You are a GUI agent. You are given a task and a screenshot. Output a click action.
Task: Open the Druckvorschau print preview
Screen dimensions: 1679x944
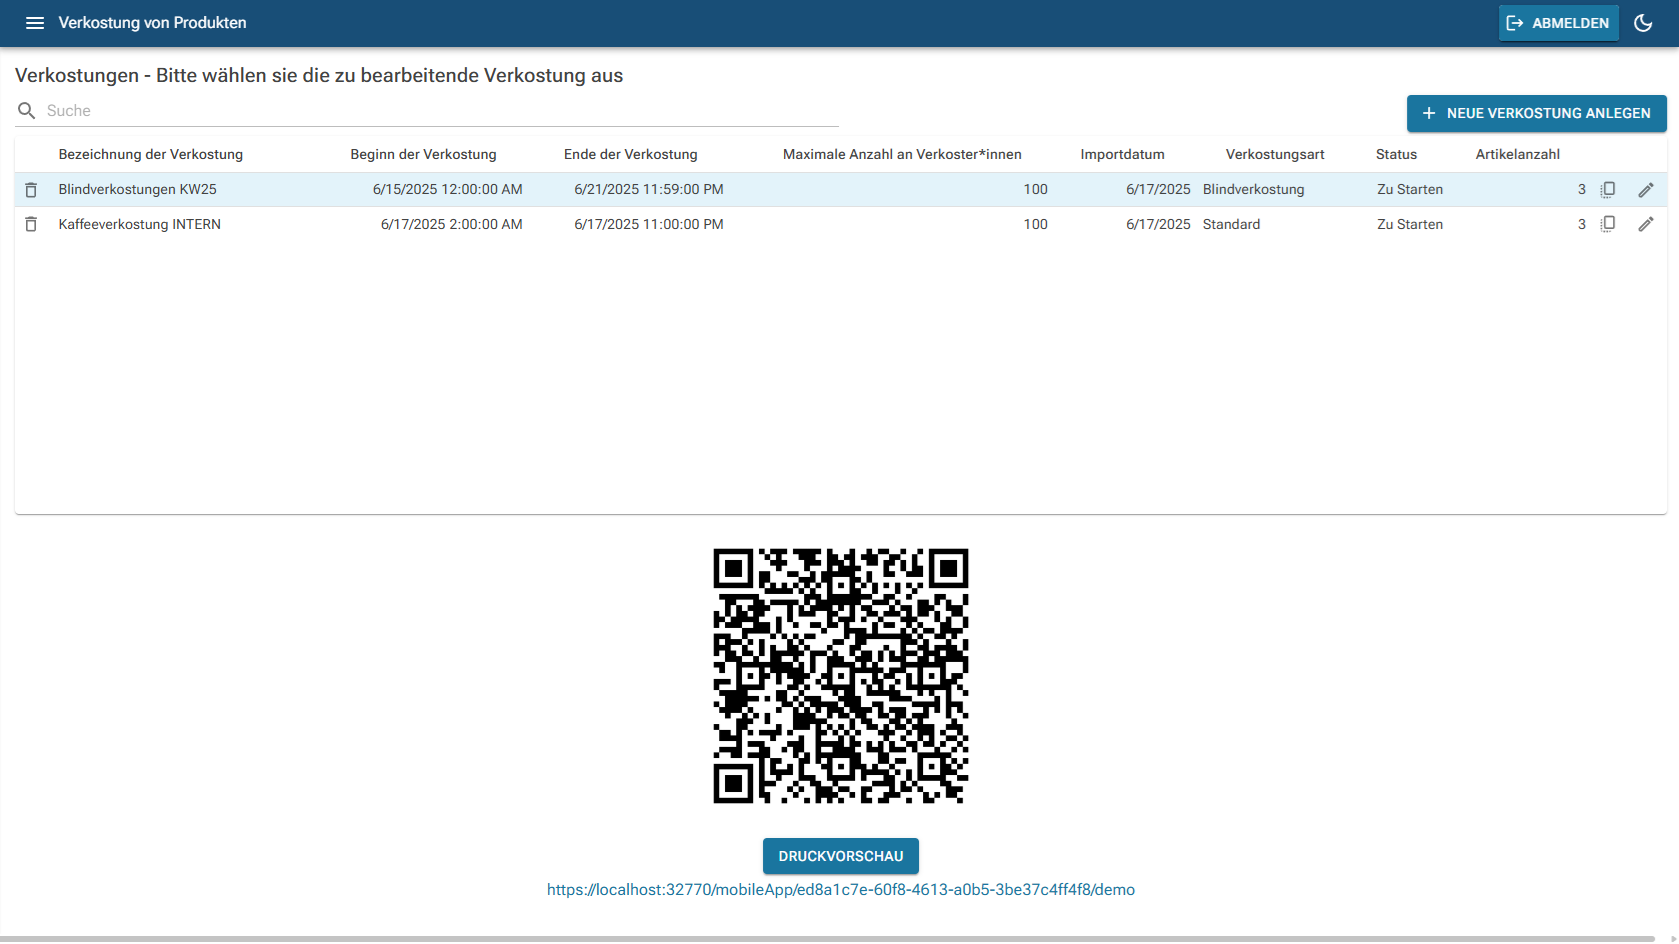click(840, 856)
